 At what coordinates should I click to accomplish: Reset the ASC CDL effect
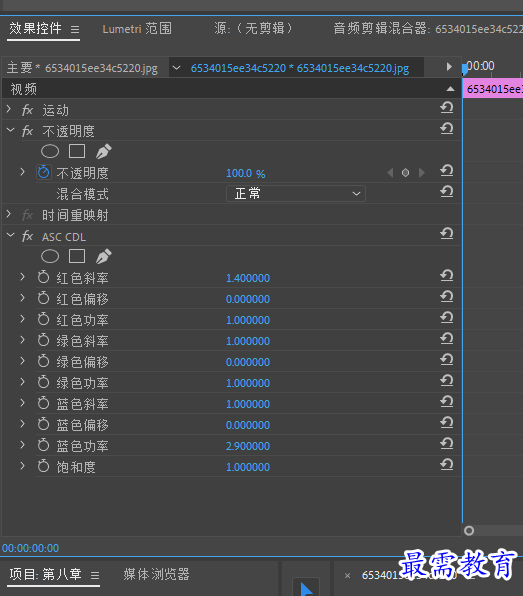point(447,233)
